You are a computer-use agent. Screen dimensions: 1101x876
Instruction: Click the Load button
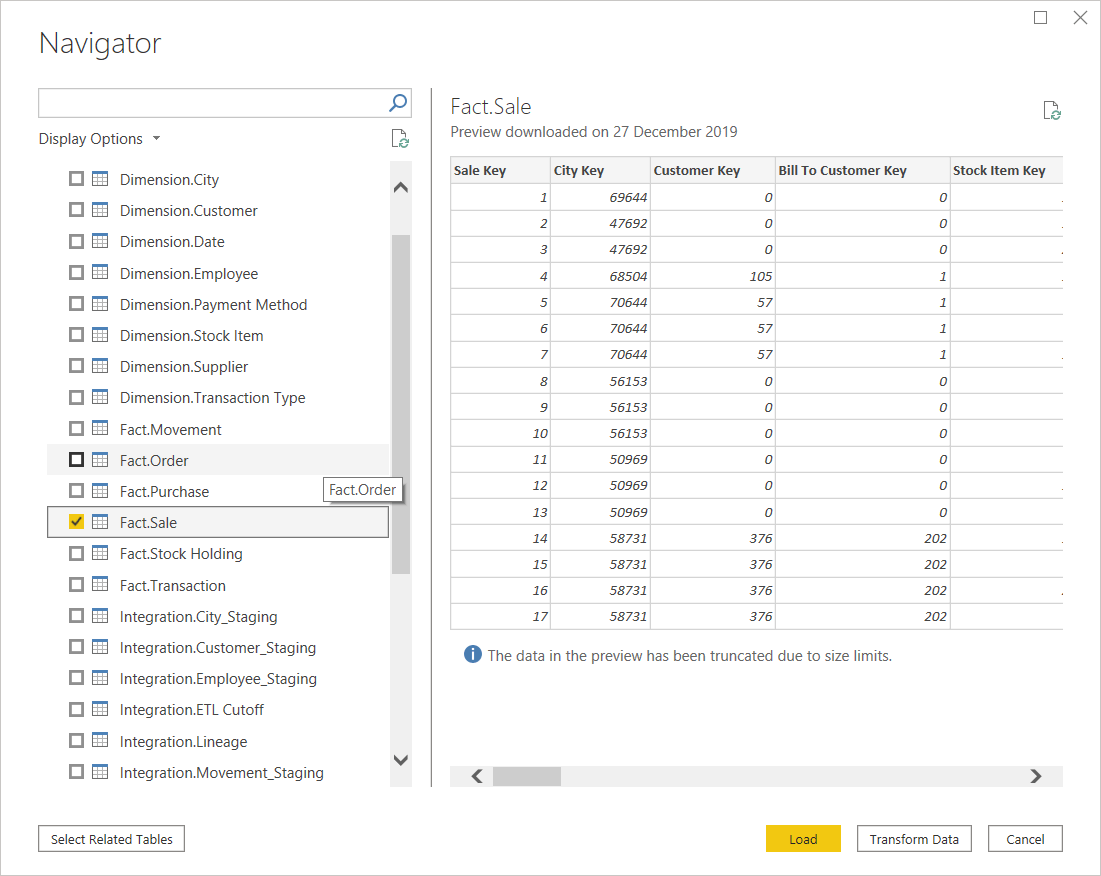pos(803,838)
